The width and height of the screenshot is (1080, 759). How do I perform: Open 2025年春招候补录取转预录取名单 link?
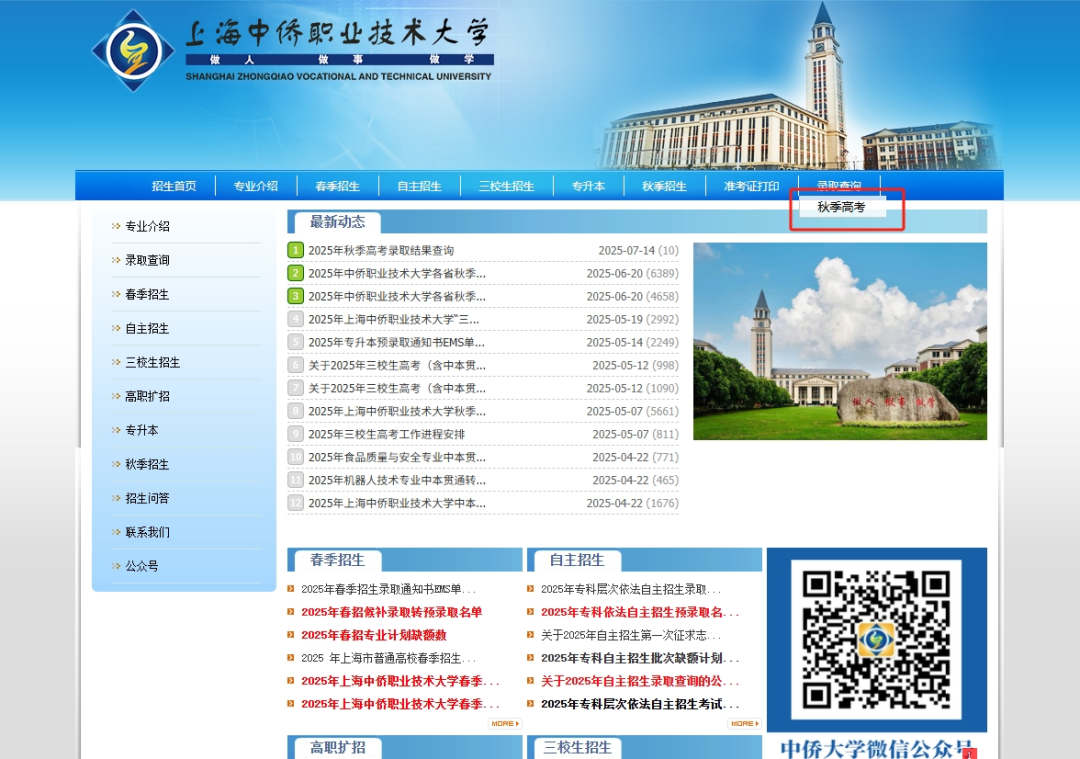[x=392, y=612]
